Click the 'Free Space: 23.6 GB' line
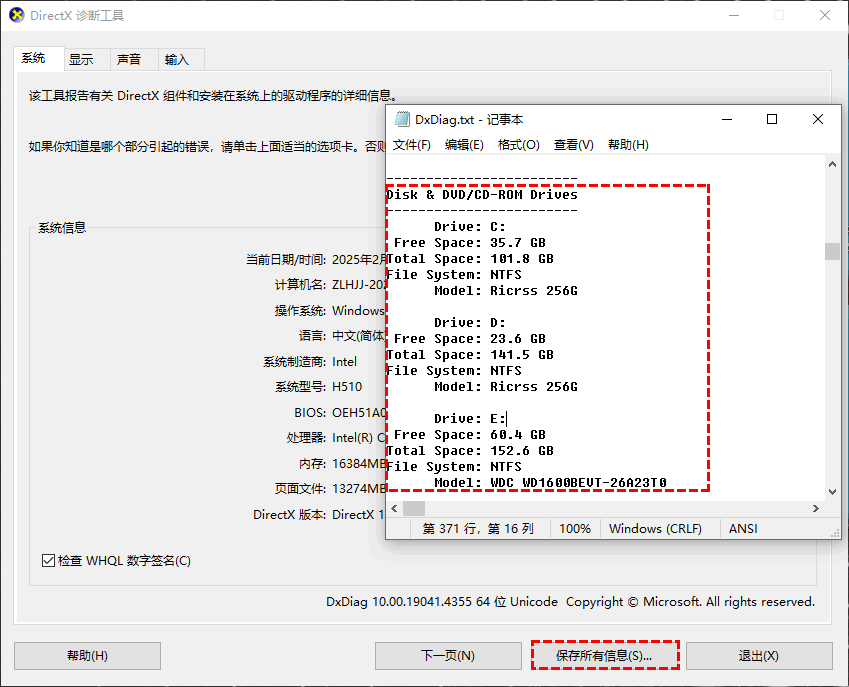 click(469, 339)
